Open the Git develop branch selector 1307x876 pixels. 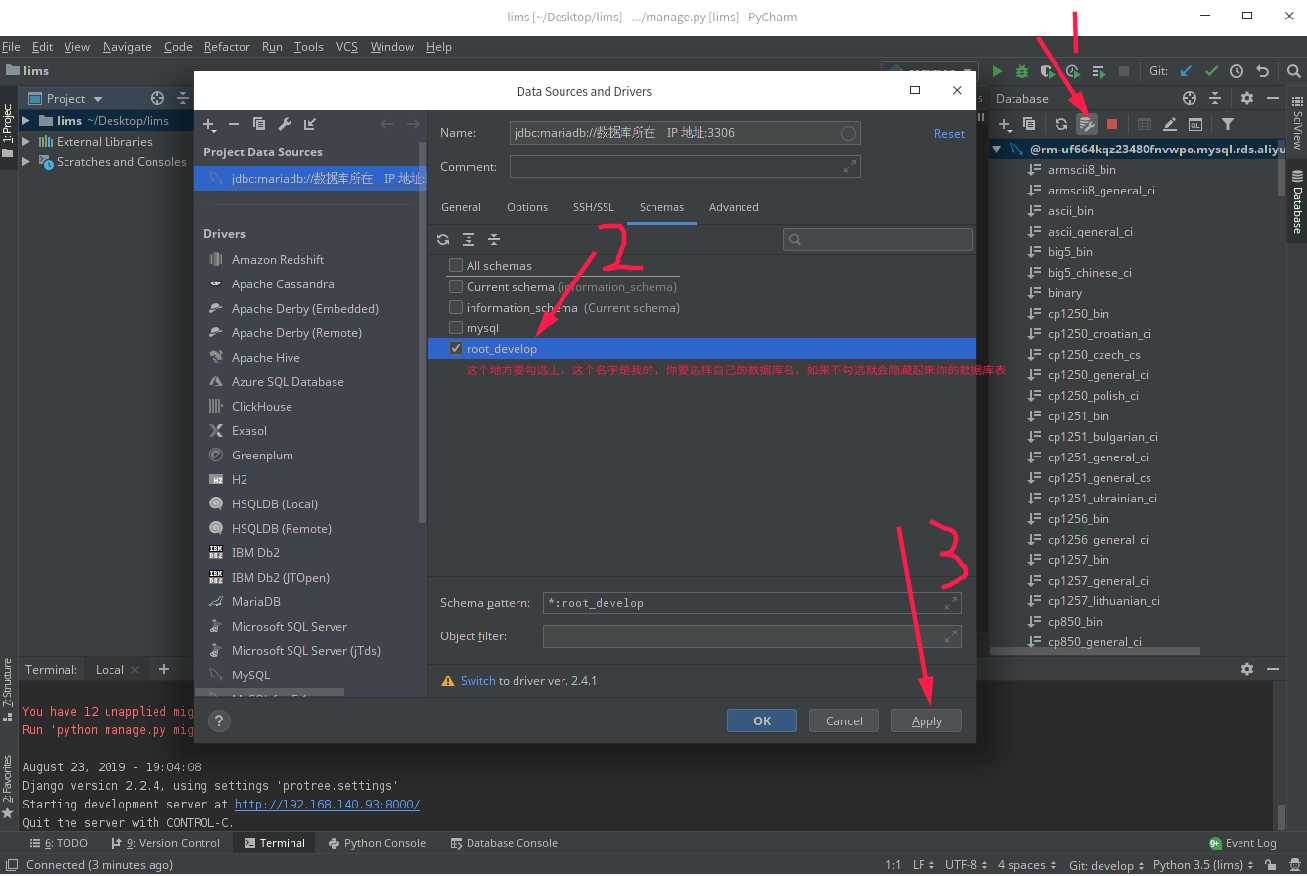point(1106,865)
